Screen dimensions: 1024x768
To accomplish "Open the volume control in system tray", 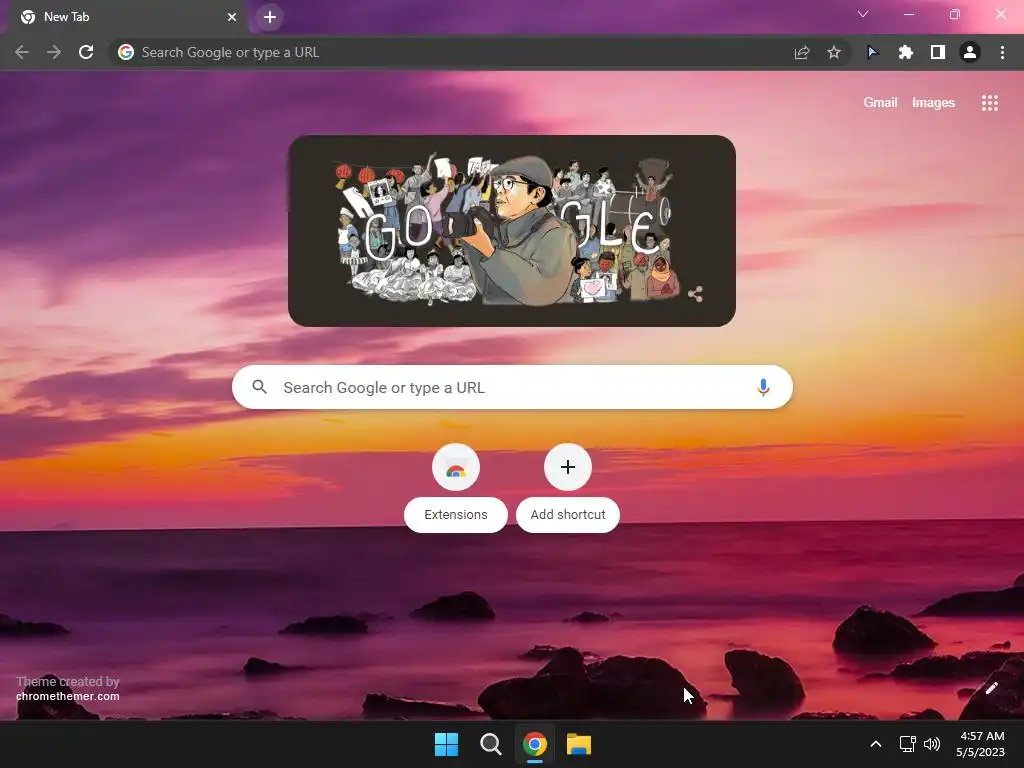I will (x=932, y=744).
